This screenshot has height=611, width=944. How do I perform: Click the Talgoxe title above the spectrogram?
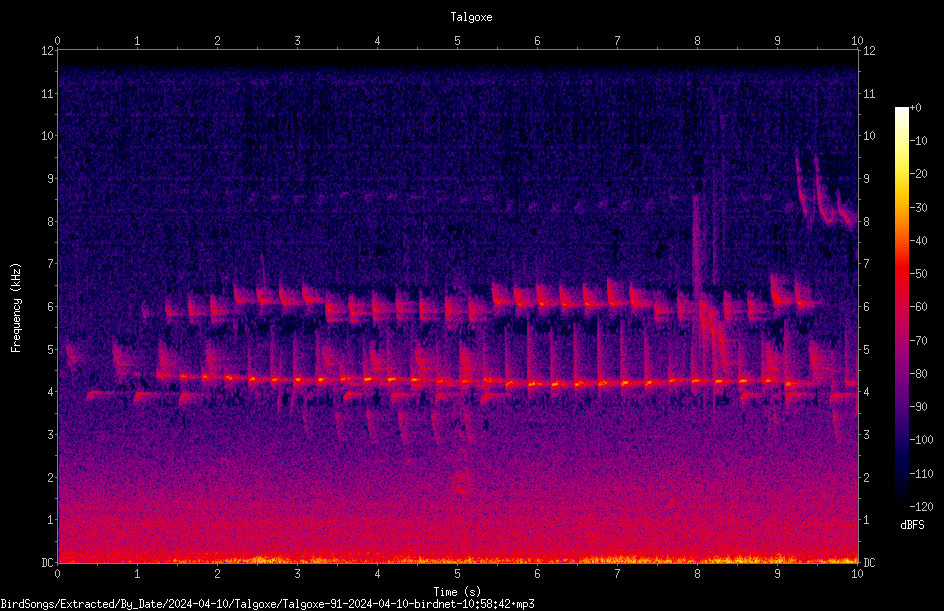471,17
